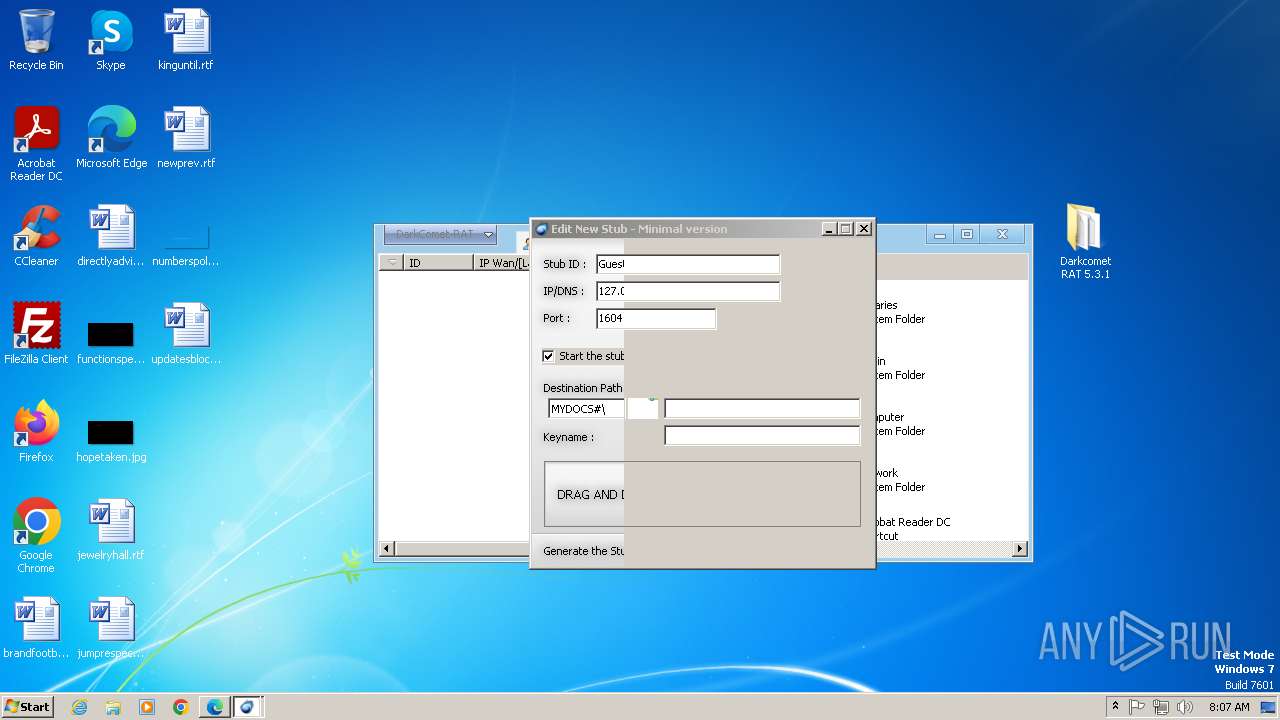Click Generate the Stub button
The height and width of the screenshot is (720, 1280).
click(x=583, y=551)
